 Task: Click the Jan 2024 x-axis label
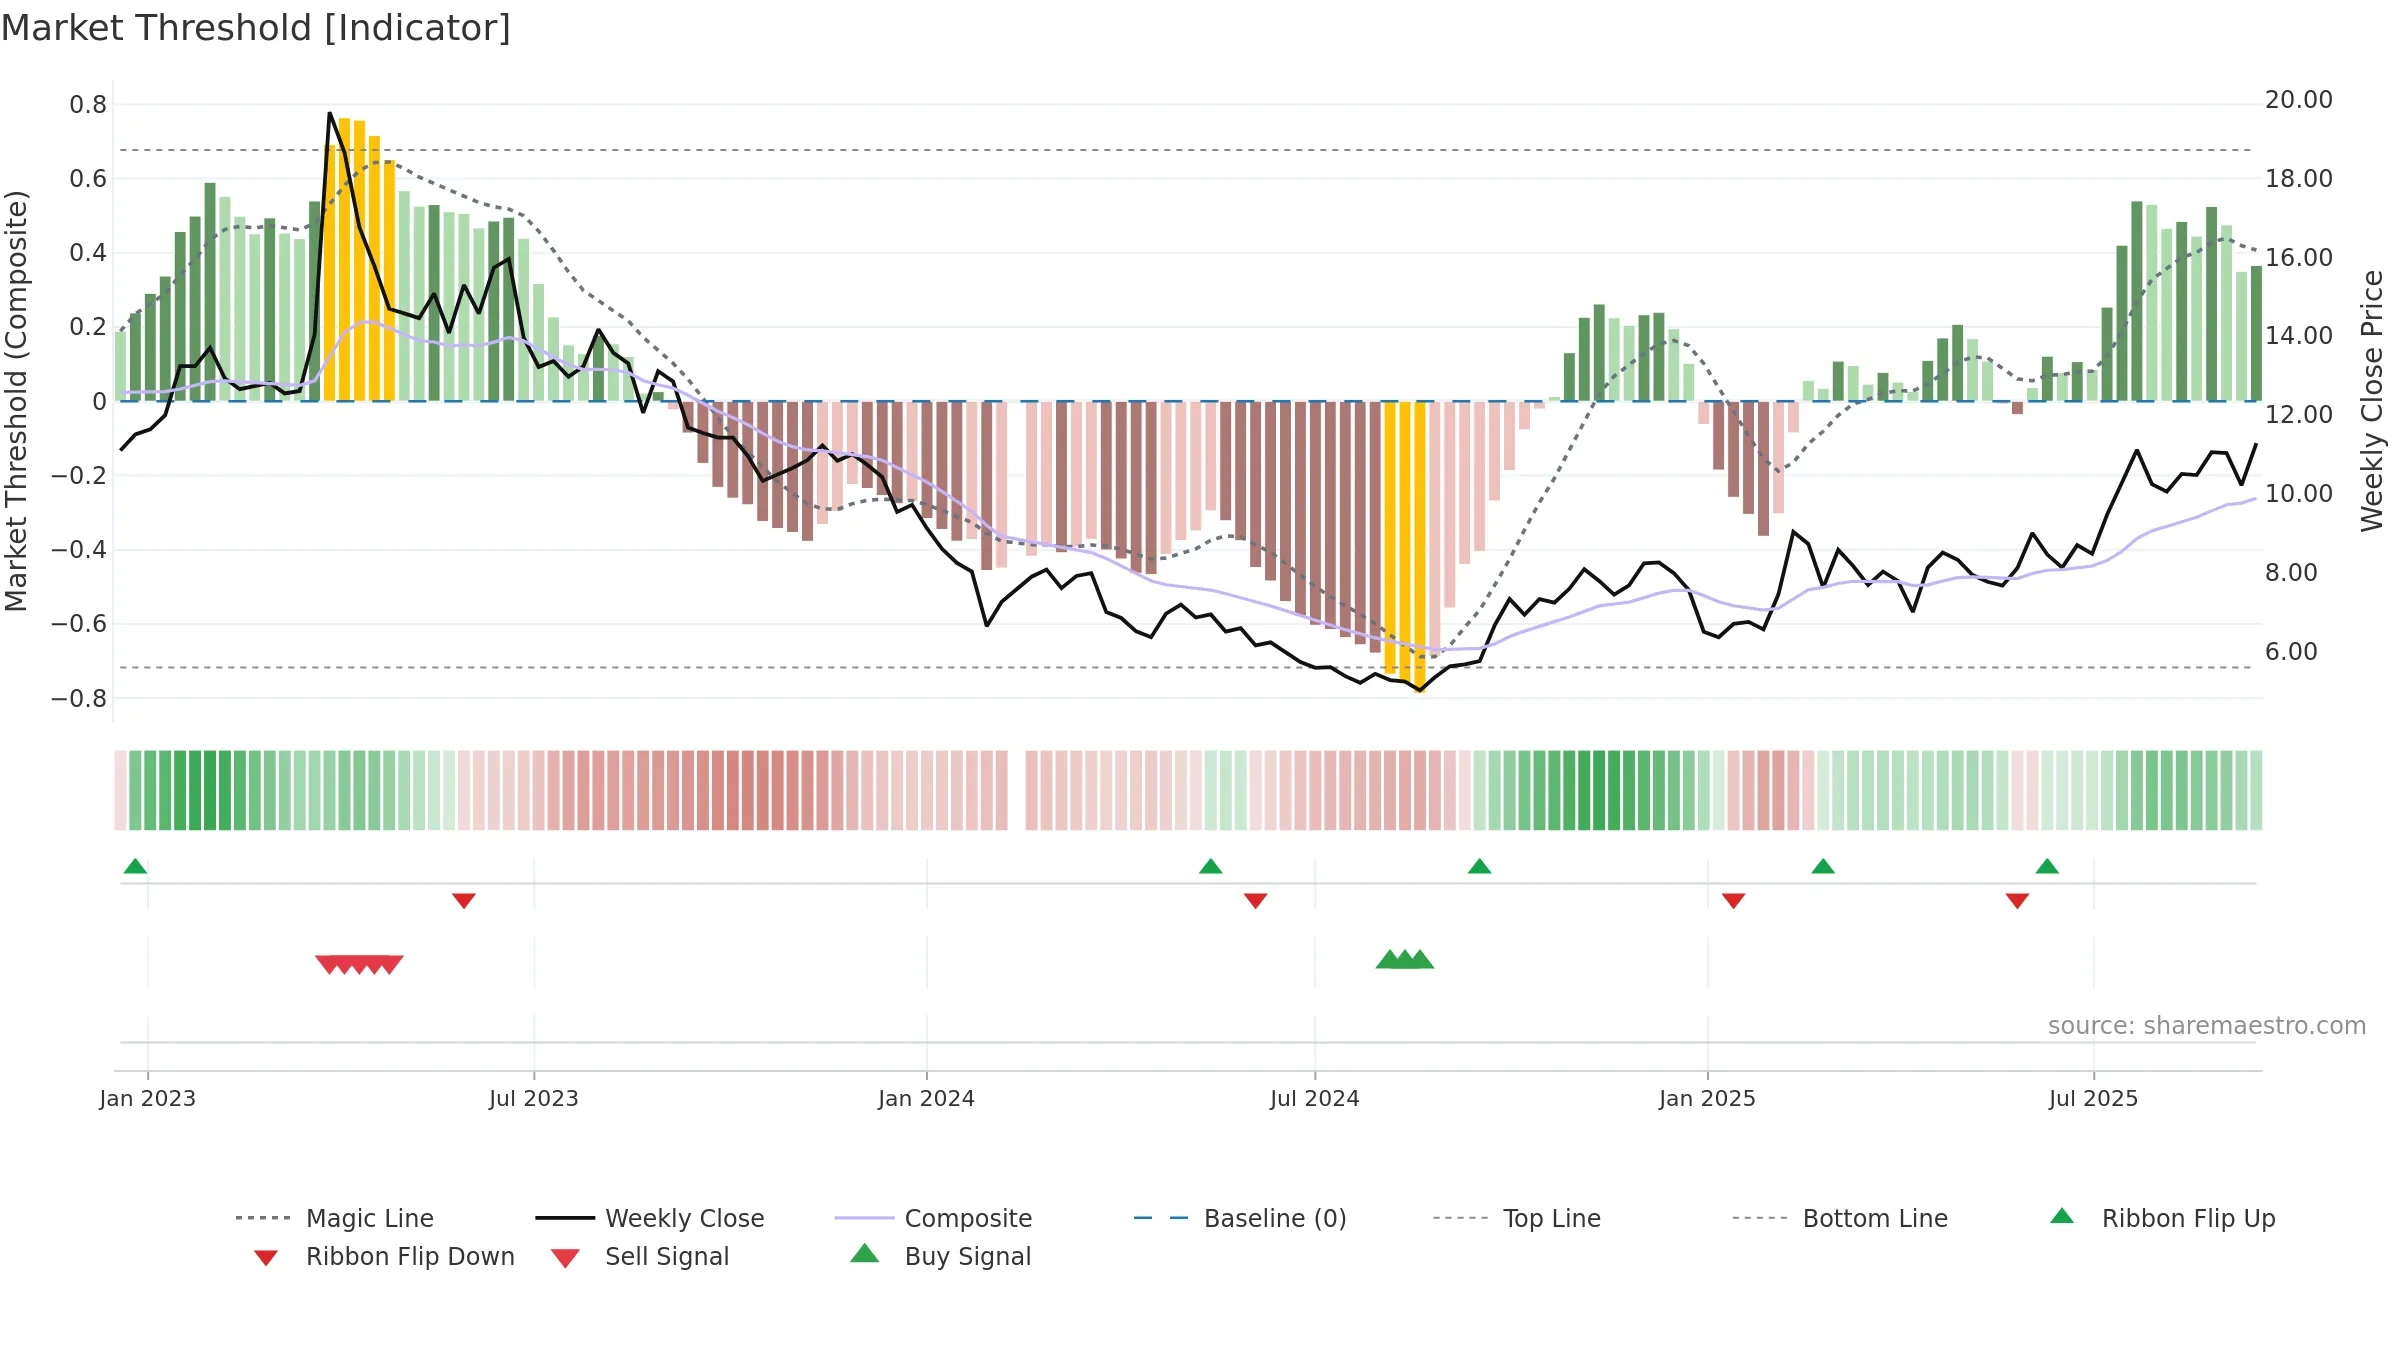[927, 1098]
